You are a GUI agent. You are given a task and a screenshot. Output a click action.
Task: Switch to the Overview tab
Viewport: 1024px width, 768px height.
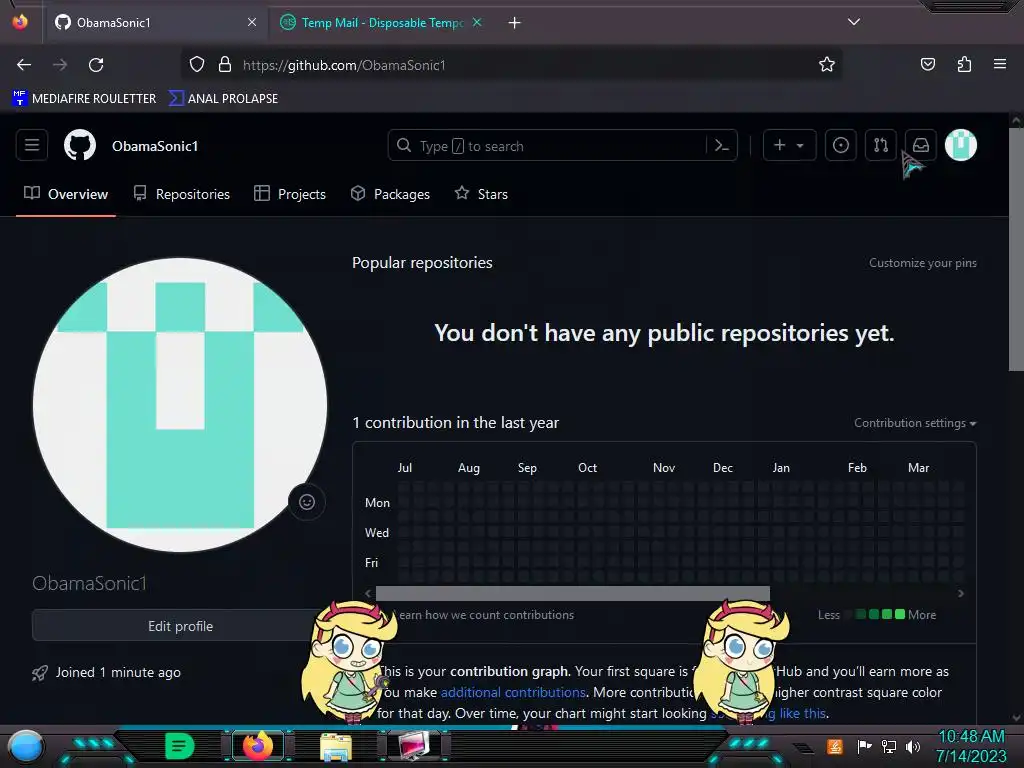(66, 194)
